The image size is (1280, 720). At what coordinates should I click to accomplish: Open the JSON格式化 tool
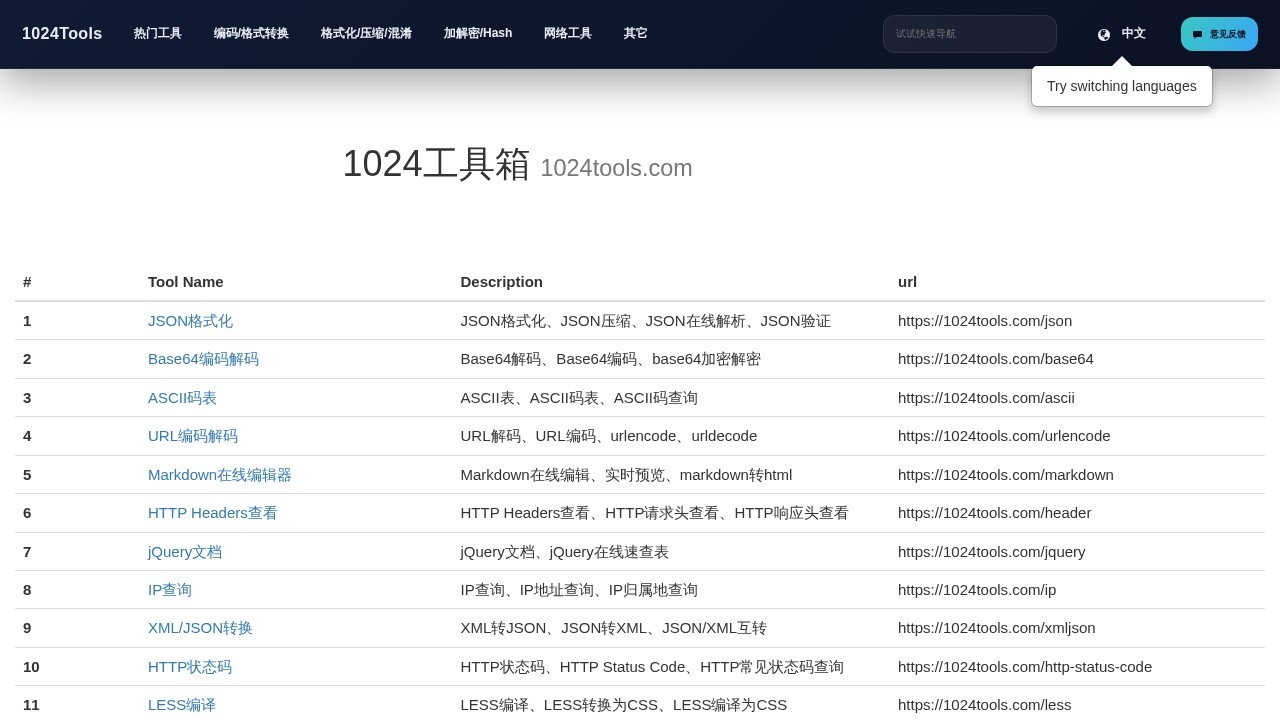click(190, 321)
